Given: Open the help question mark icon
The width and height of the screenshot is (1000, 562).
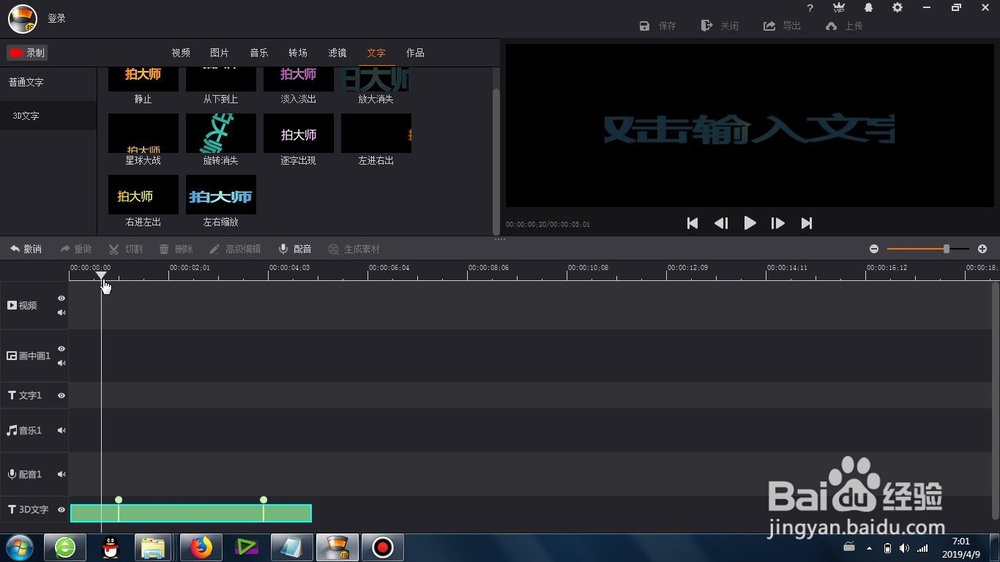Looking at the screenshot, I should point(810,8).
